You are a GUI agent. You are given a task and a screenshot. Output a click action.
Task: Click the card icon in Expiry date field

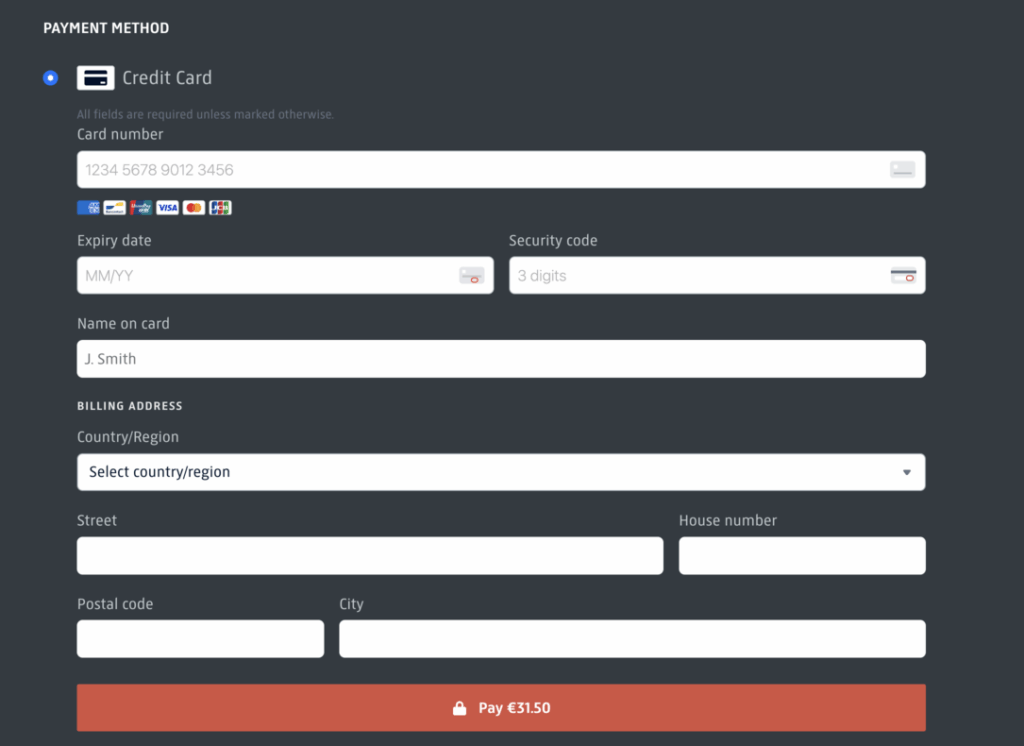(471, 276)
